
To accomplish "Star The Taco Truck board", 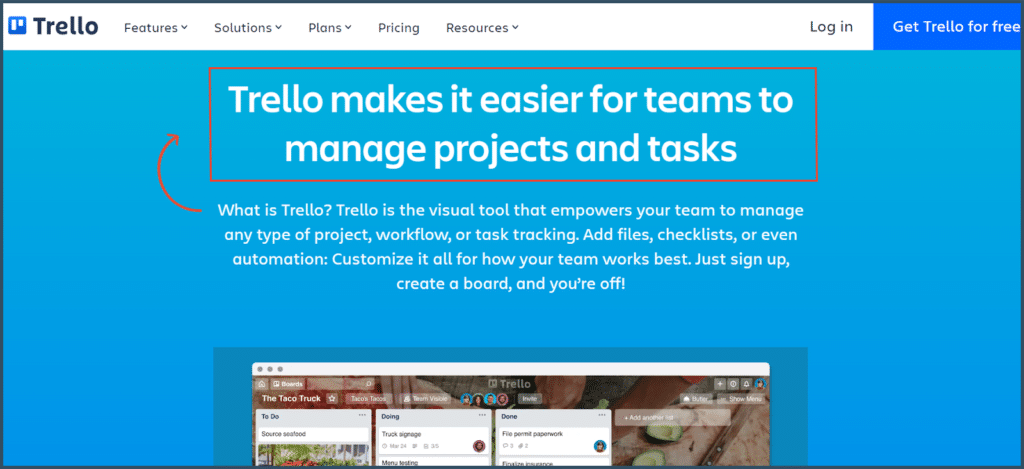I will pyautogui.click(x=332, y=398).
